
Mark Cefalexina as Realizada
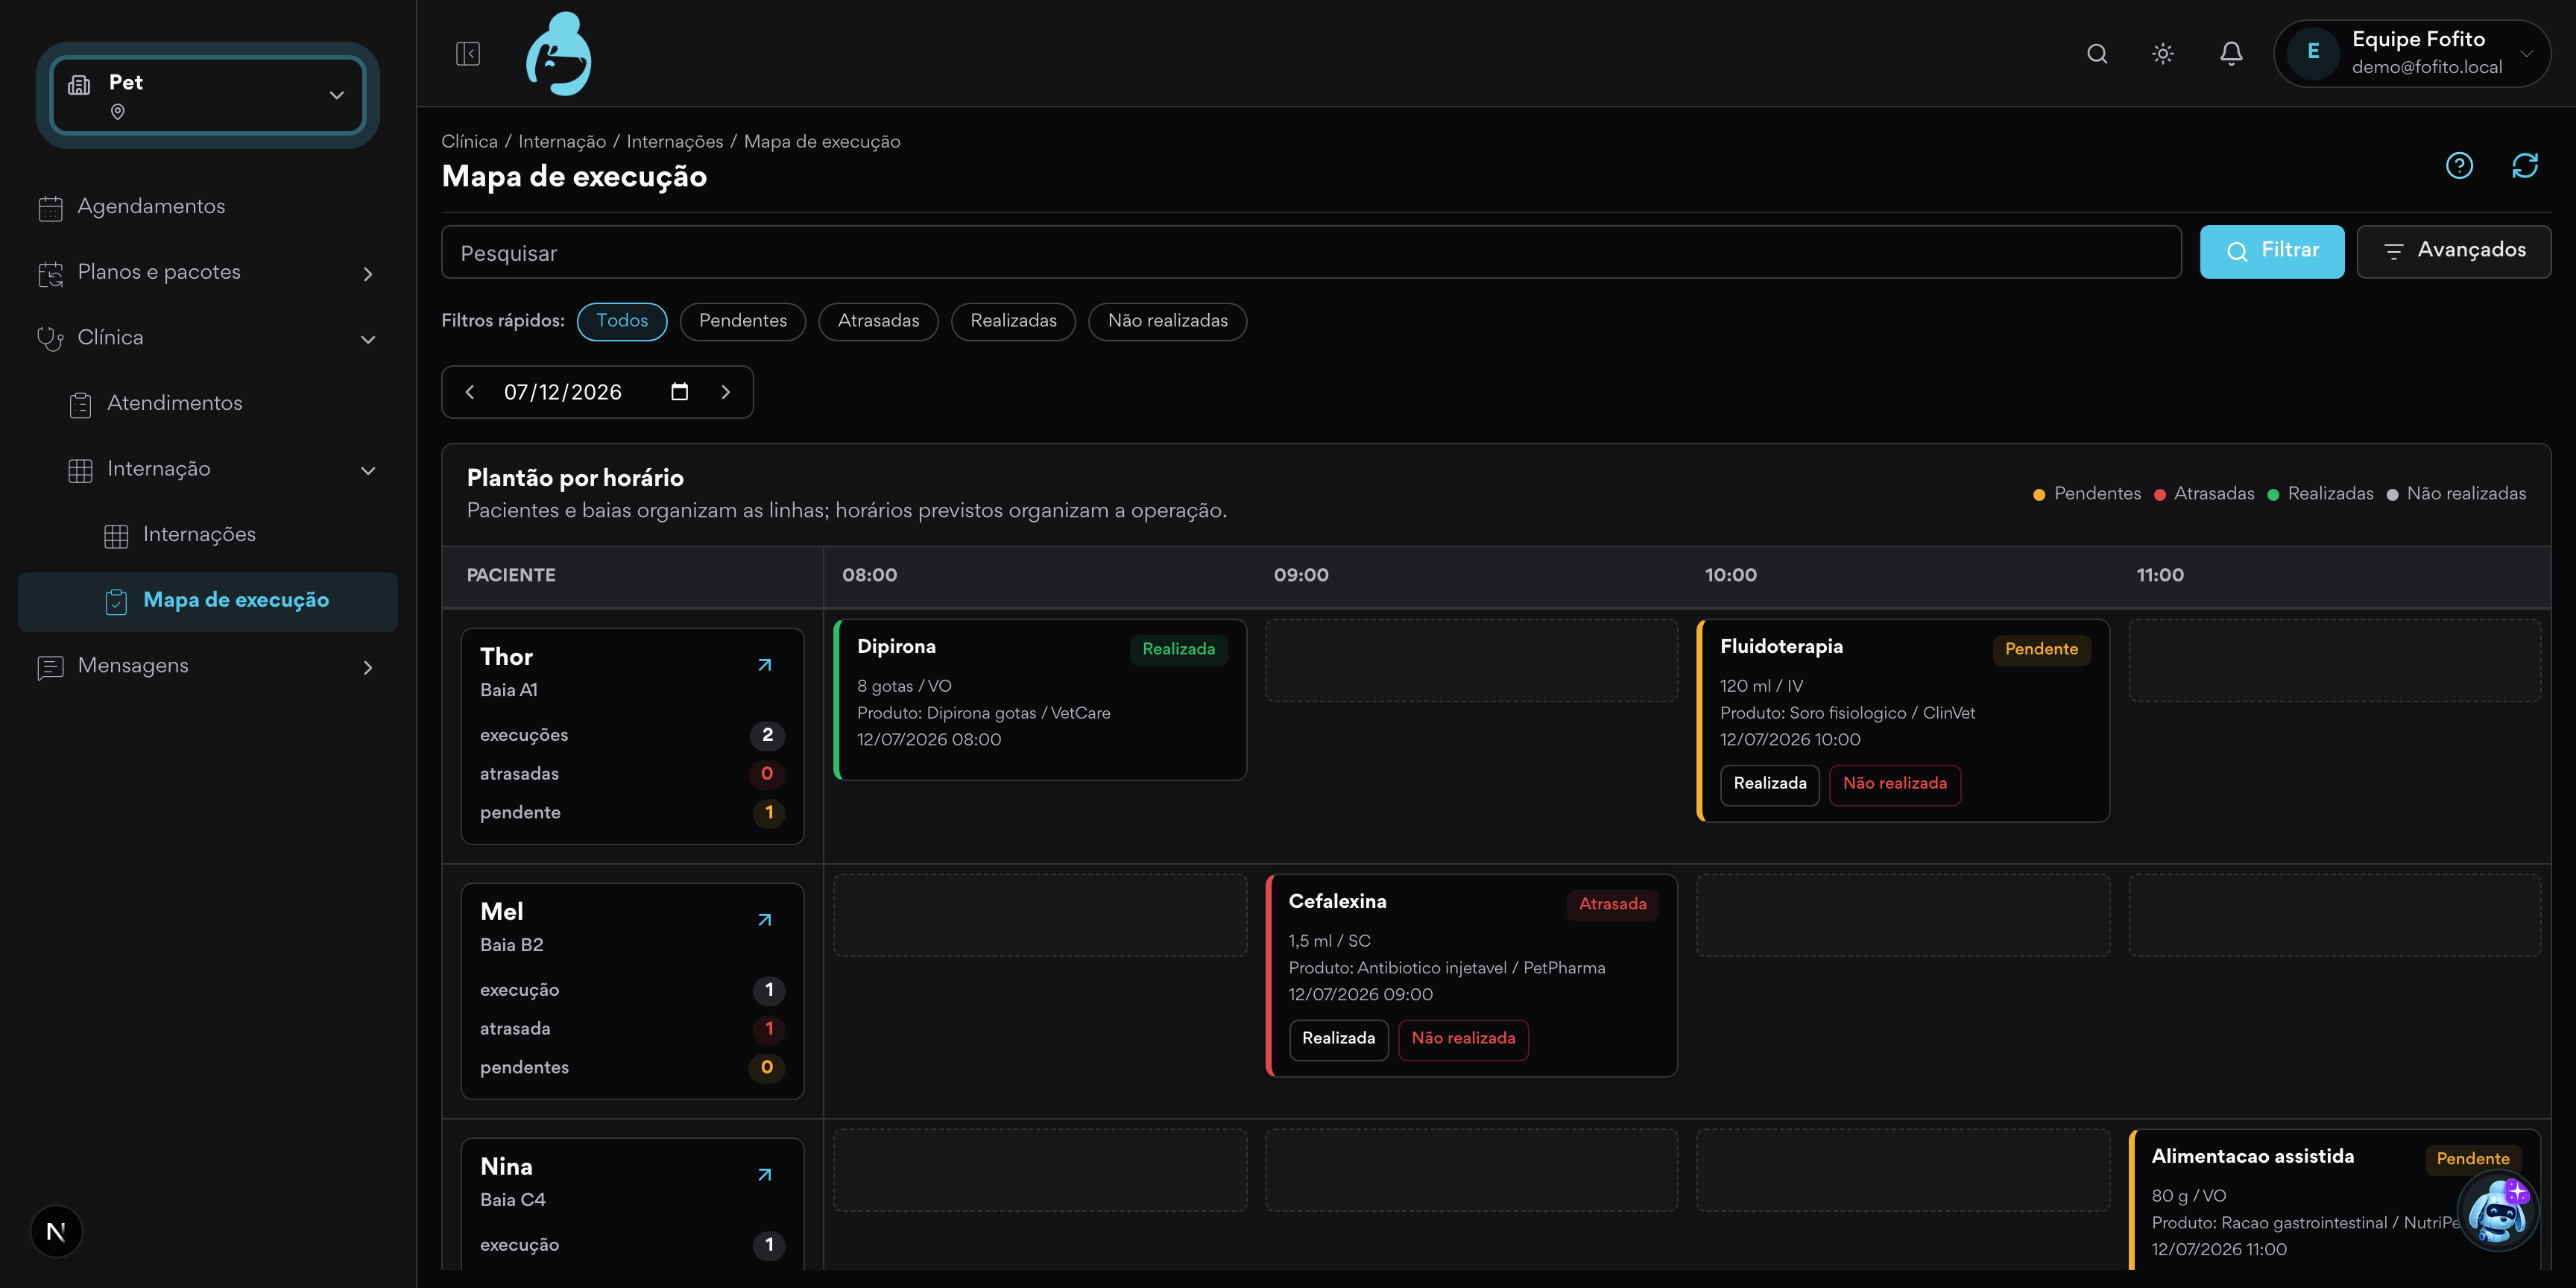click(x=1338, y=1039)
